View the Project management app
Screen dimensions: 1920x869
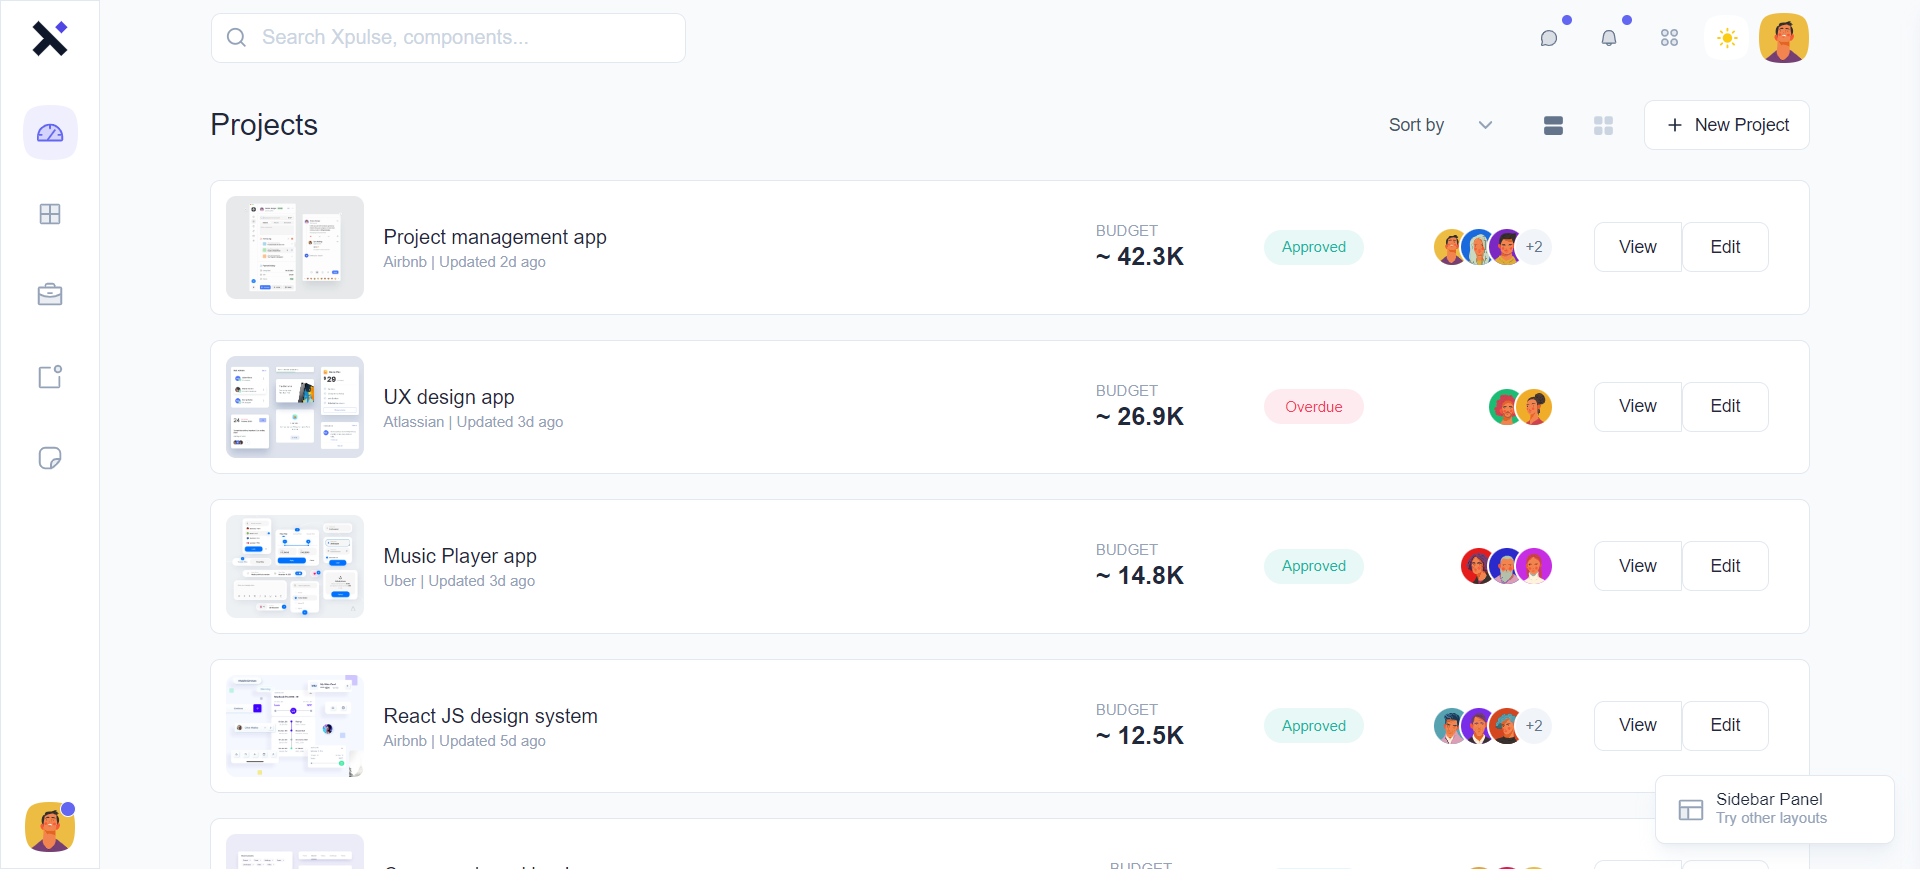pos(1637,247)
